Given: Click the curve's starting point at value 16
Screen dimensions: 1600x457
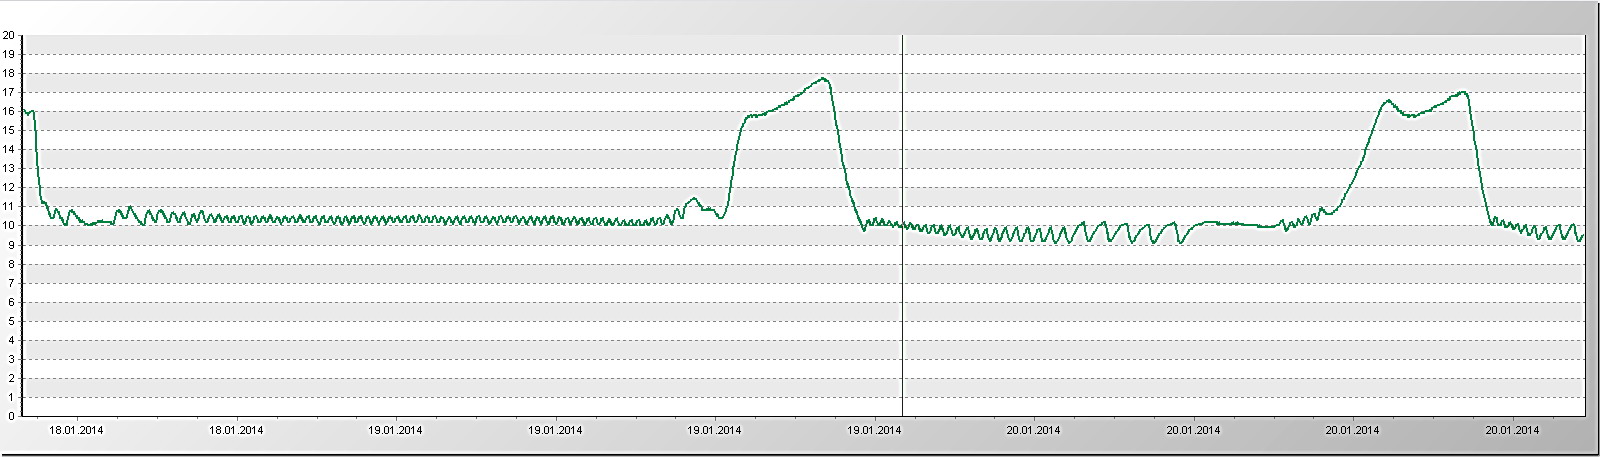Looking at the screenshot, I should coord(24,111).
